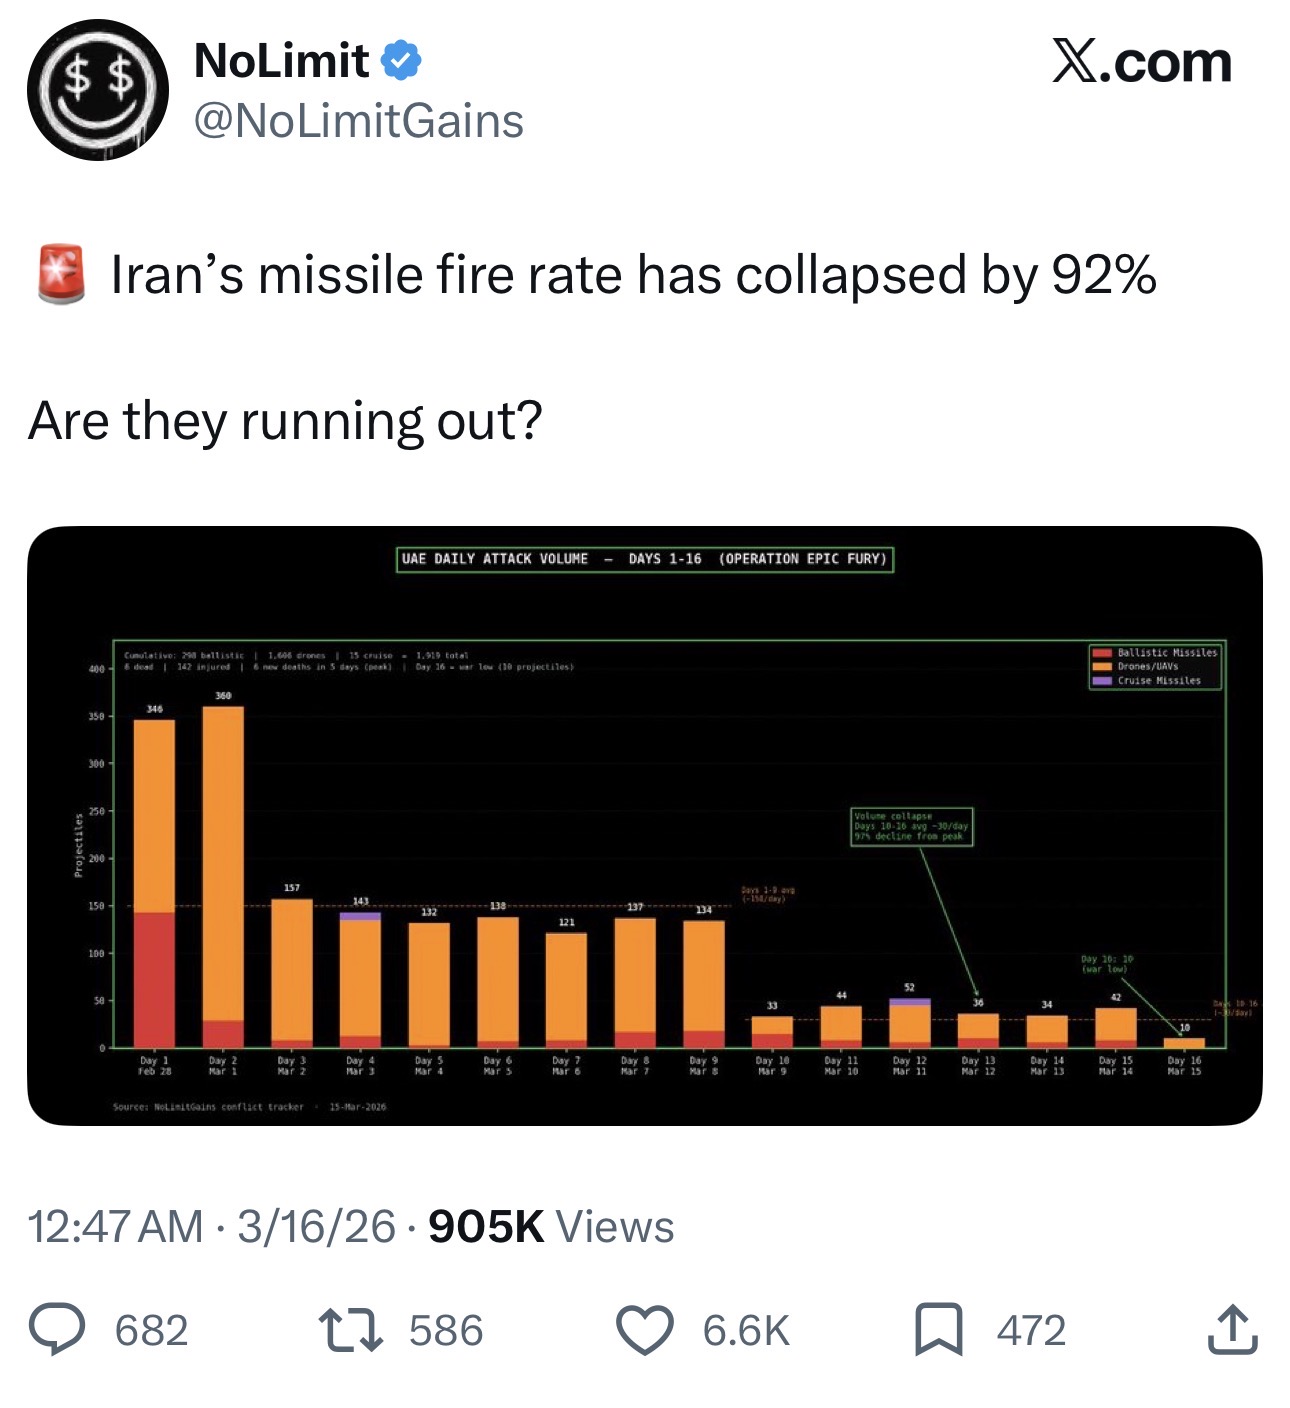Click the Ballistic Missiles red legend swatch

[1101, 652]
